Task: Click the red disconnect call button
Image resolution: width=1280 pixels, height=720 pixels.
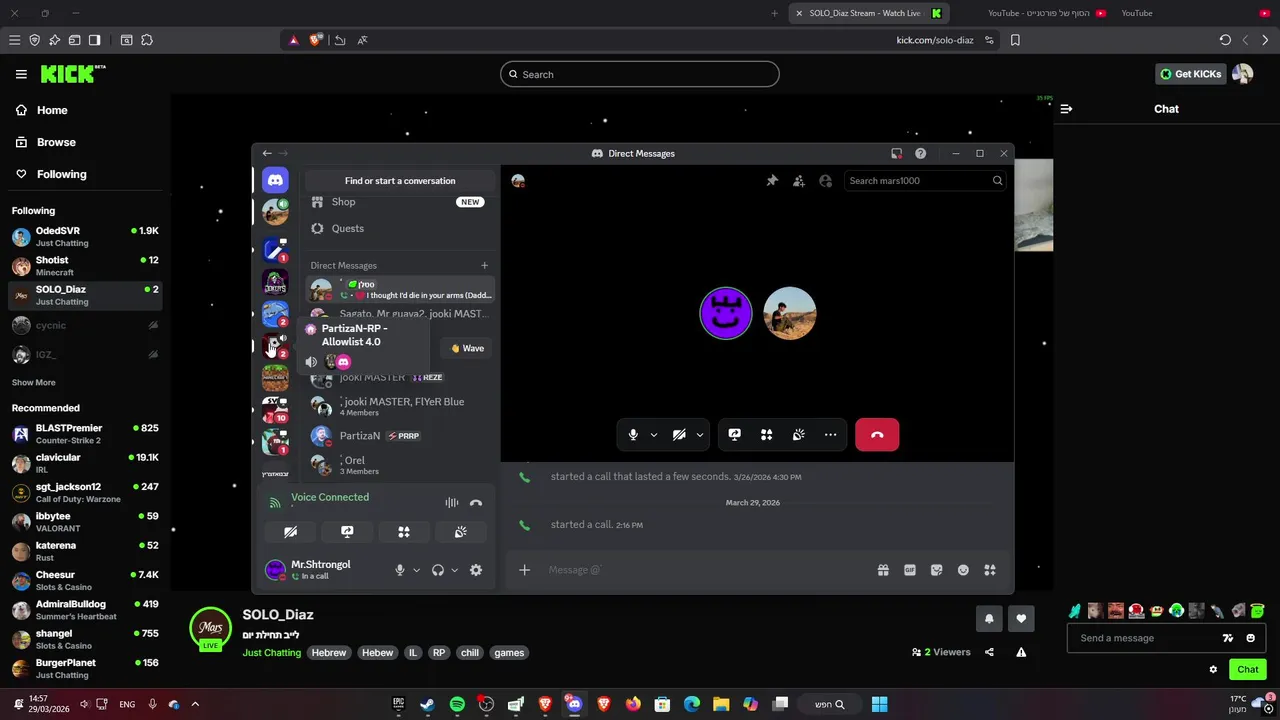Action: click(x=877, y=435)
